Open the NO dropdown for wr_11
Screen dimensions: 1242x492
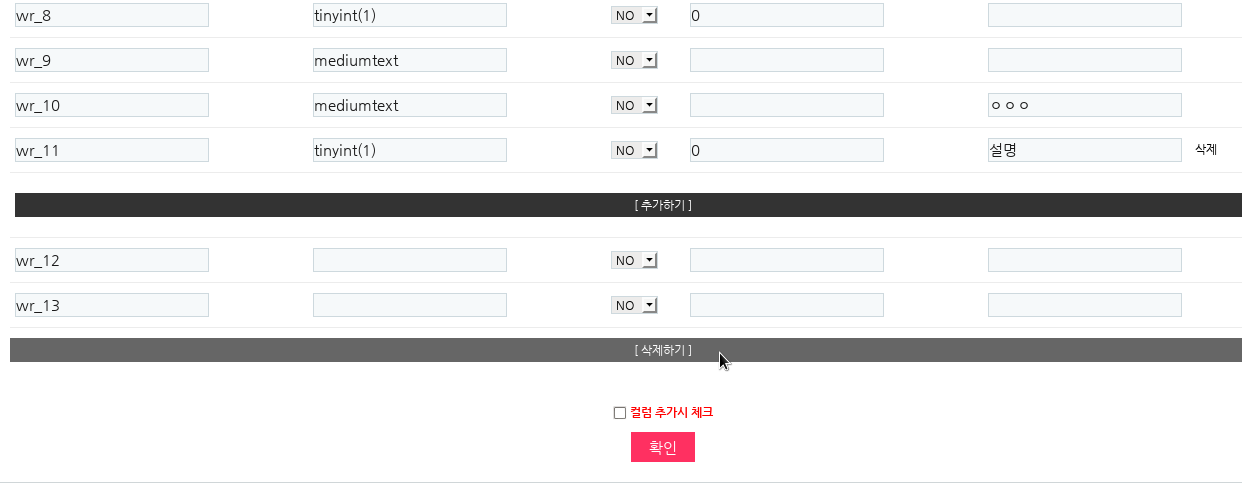pos(634,150)
